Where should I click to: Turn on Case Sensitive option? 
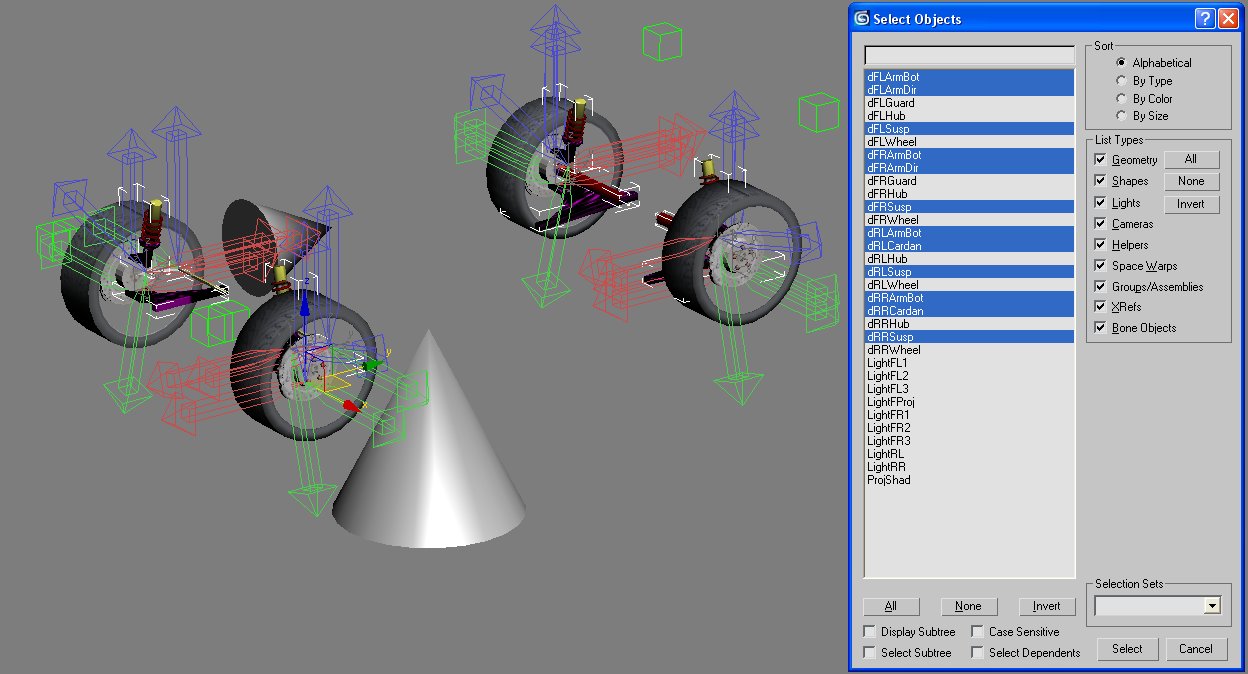pos(977,632)
